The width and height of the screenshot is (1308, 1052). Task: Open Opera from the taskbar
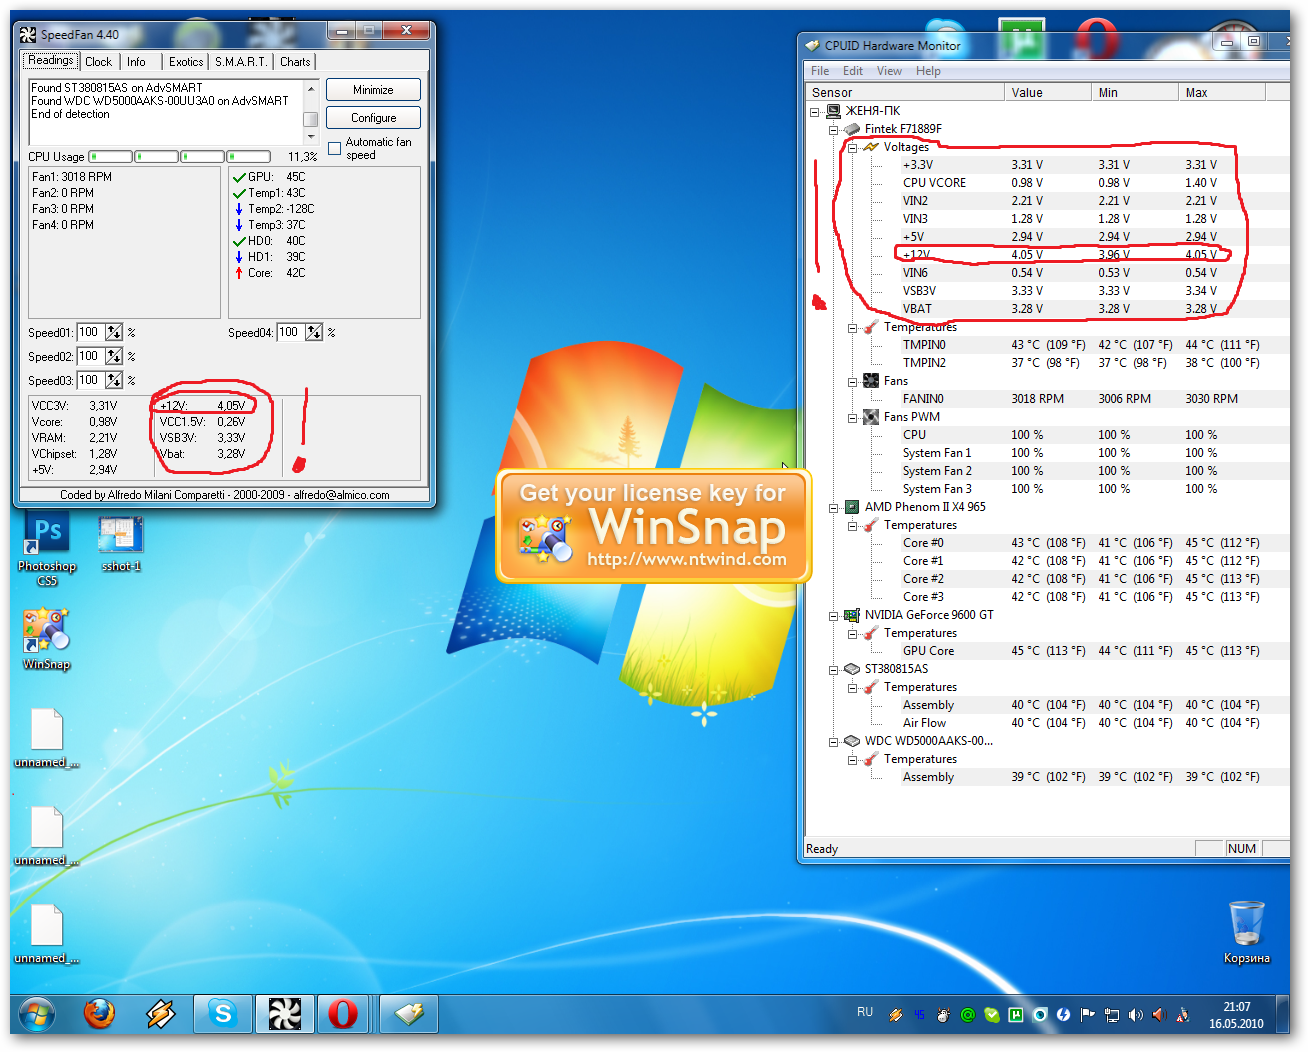343,1014
